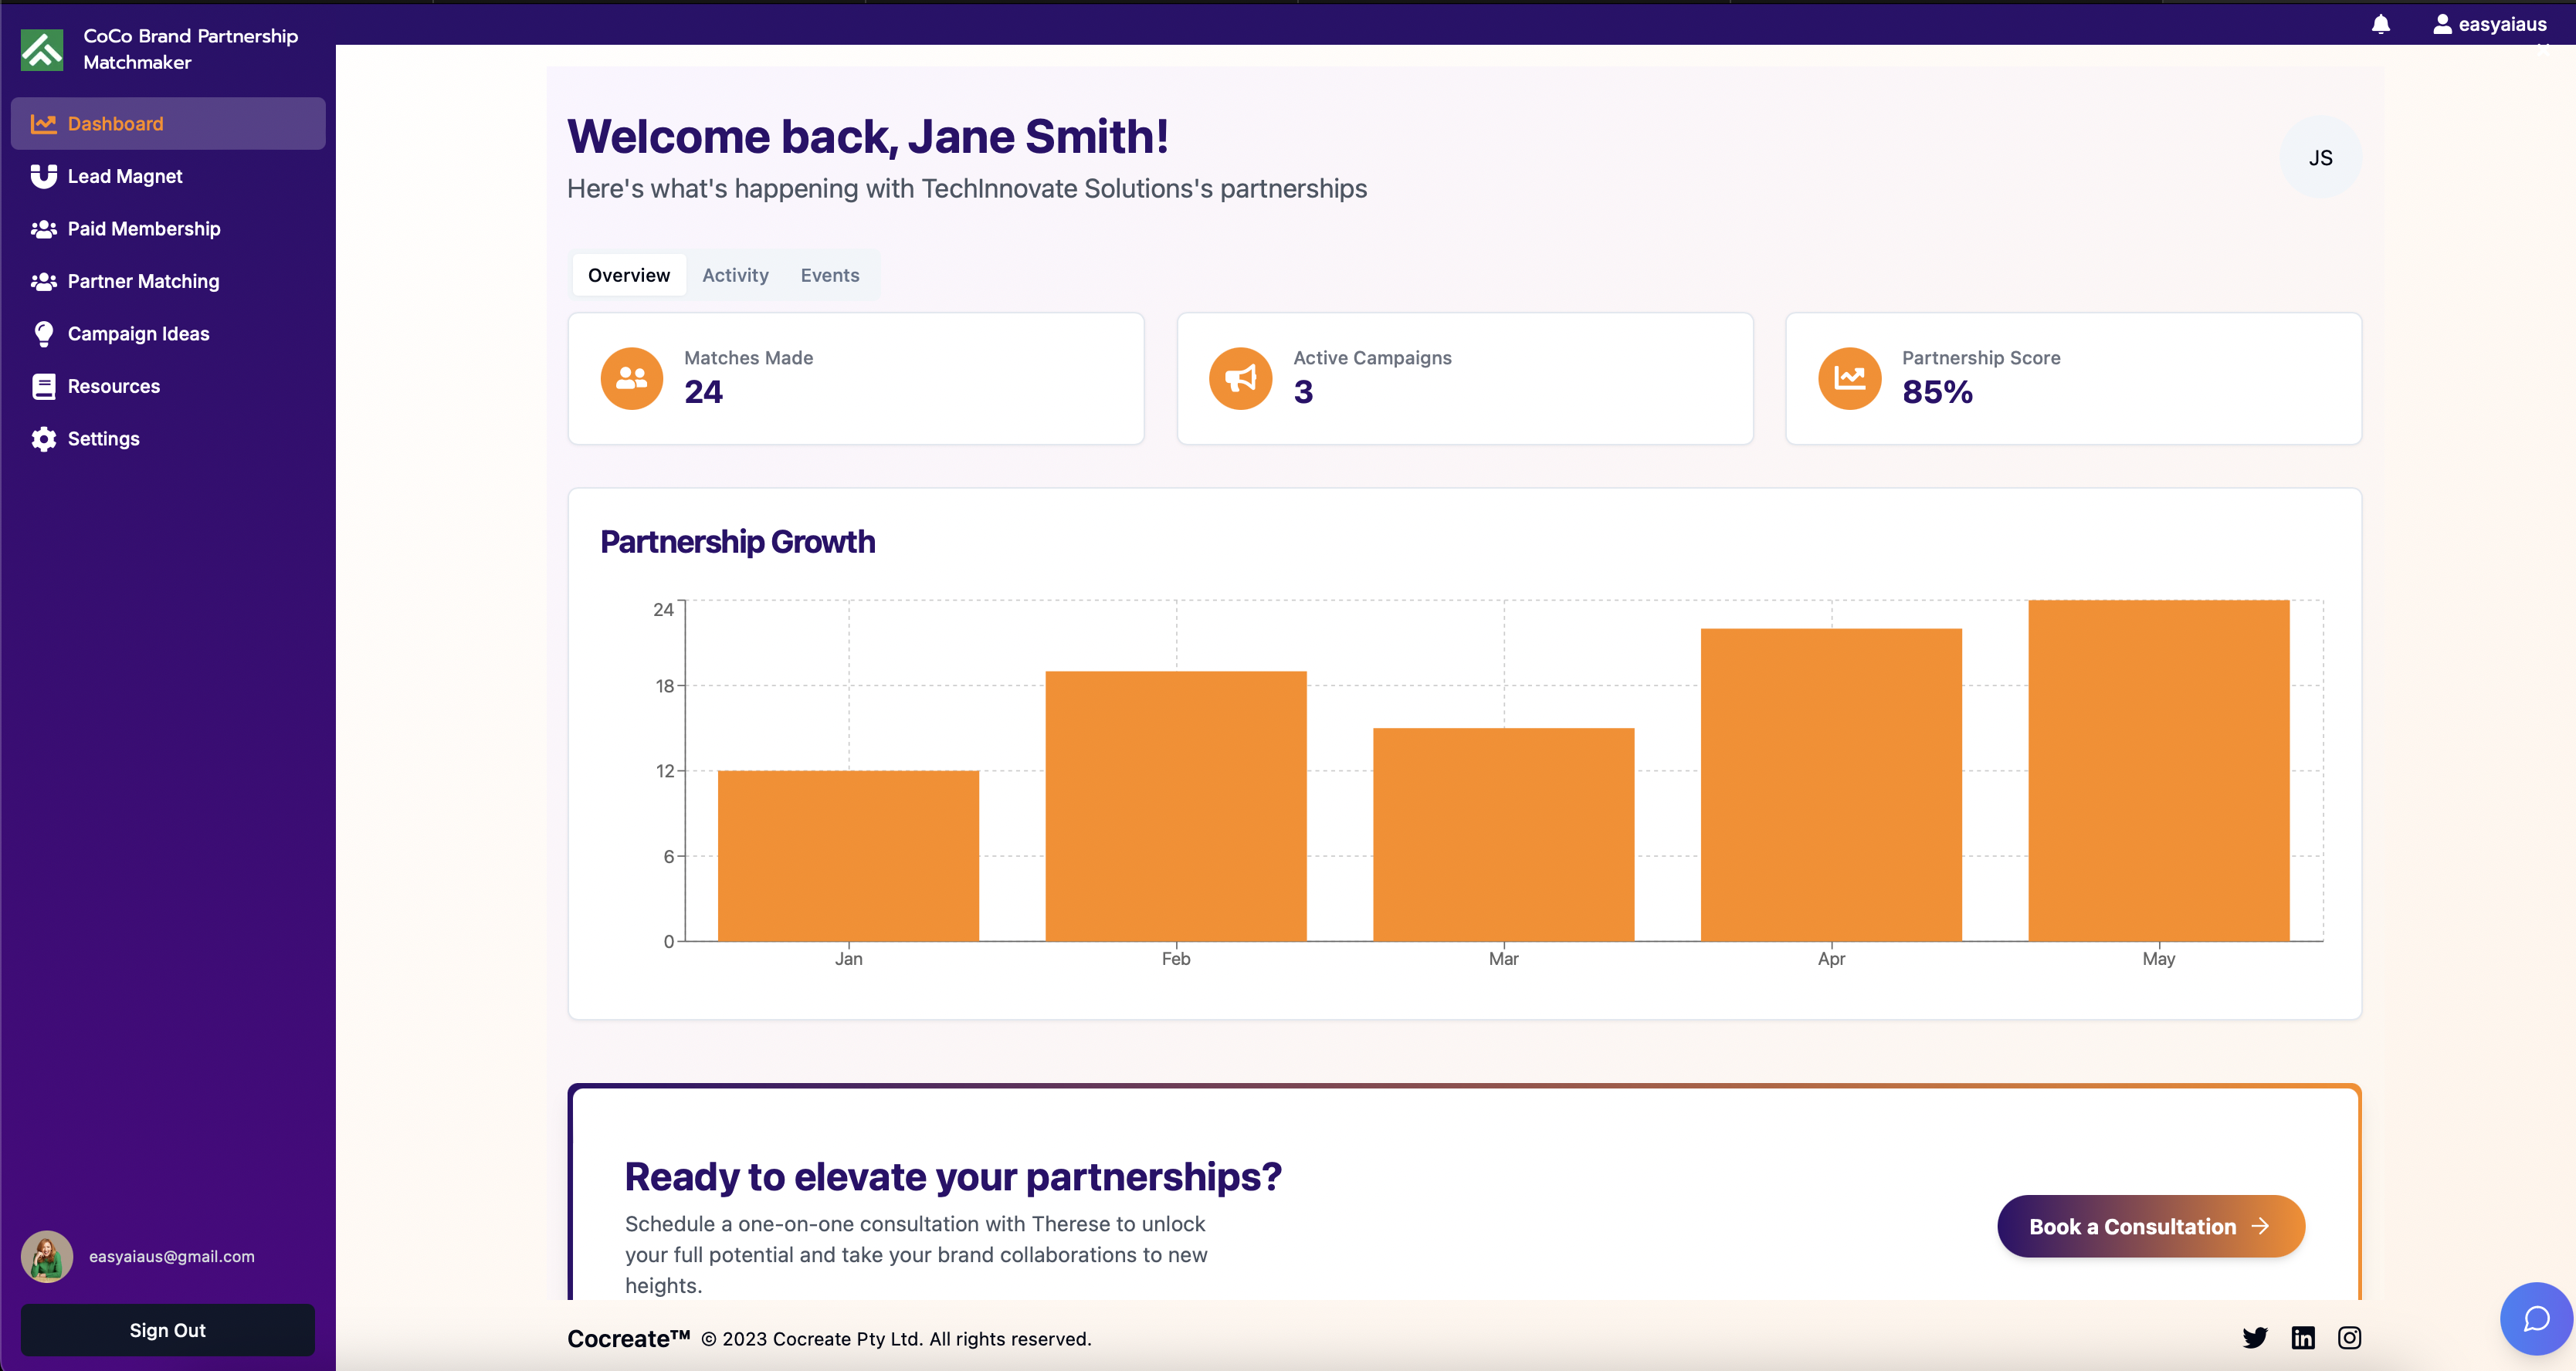Click the Sign Out button
The image size is (2576, 1371).
[167, 1330]
